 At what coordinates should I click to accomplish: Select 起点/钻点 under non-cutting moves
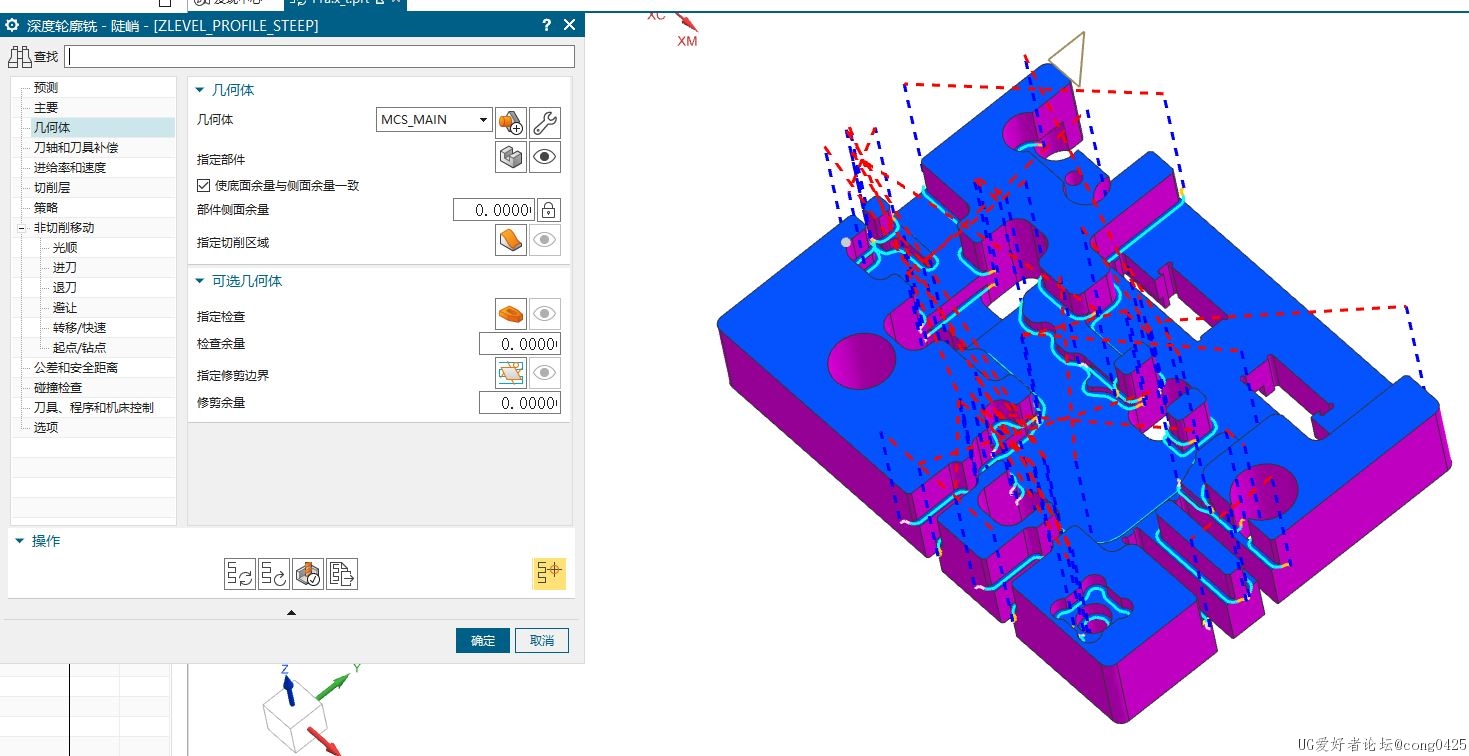(x=79, y=348)
